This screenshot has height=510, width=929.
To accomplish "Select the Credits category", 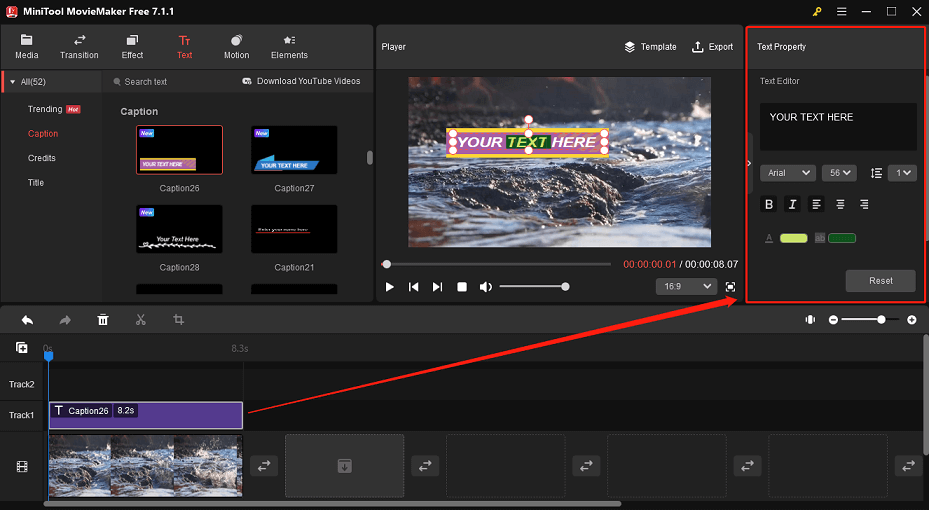I will [x=41, y=158].
